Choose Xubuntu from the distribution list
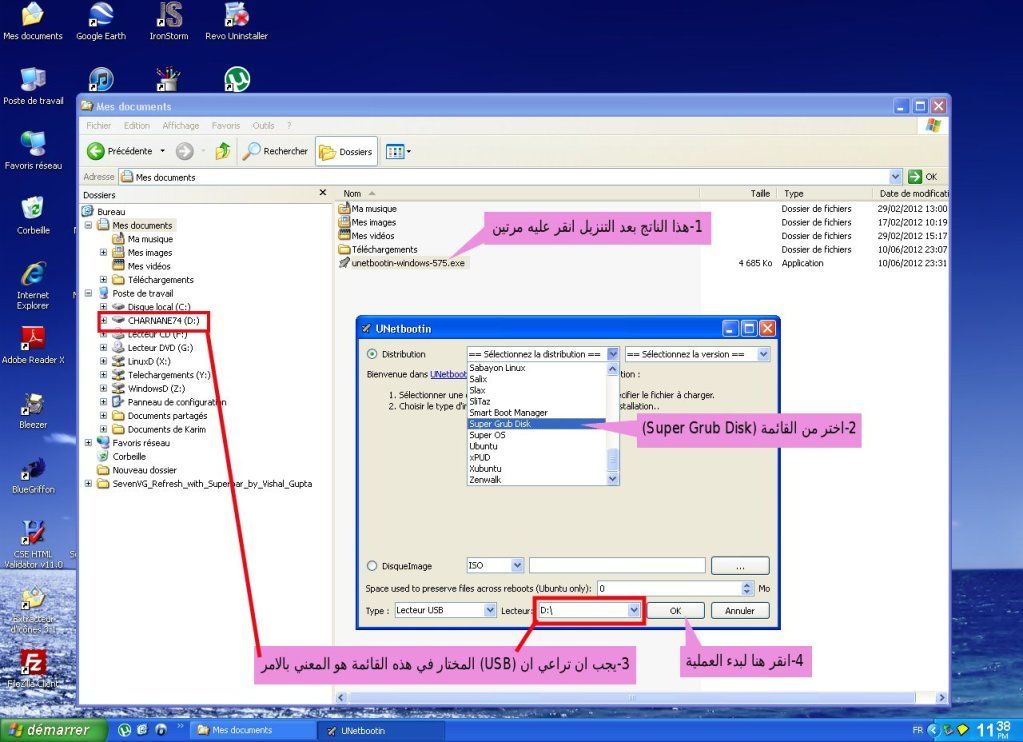1023x742 pixels. 537,469
